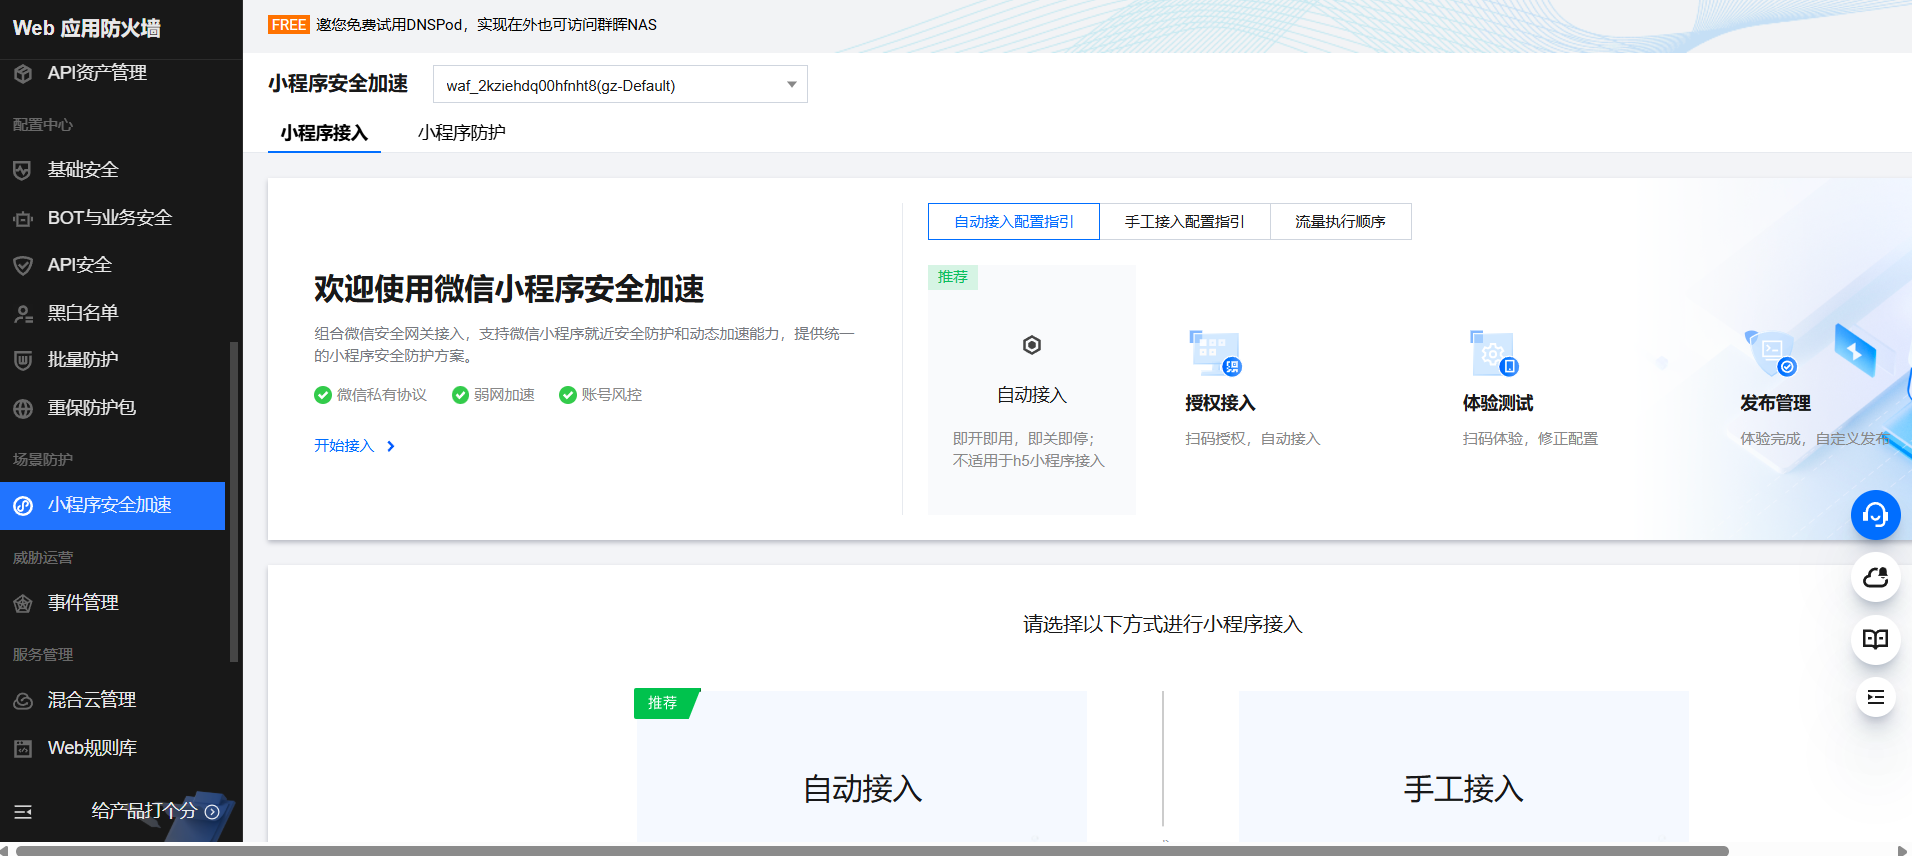1912x856 pixels.
Task: Click the 扫码体验，修正配置 description
Action: [x=1530, y=439]
